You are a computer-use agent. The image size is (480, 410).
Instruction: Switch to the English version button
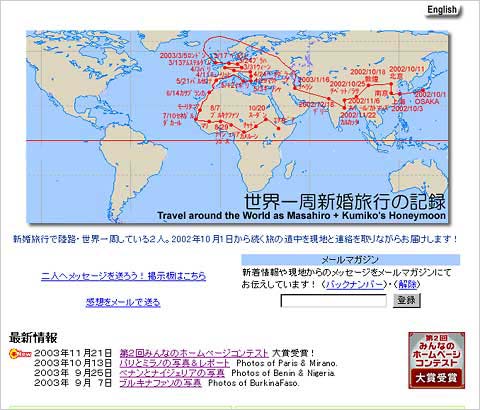442,10
